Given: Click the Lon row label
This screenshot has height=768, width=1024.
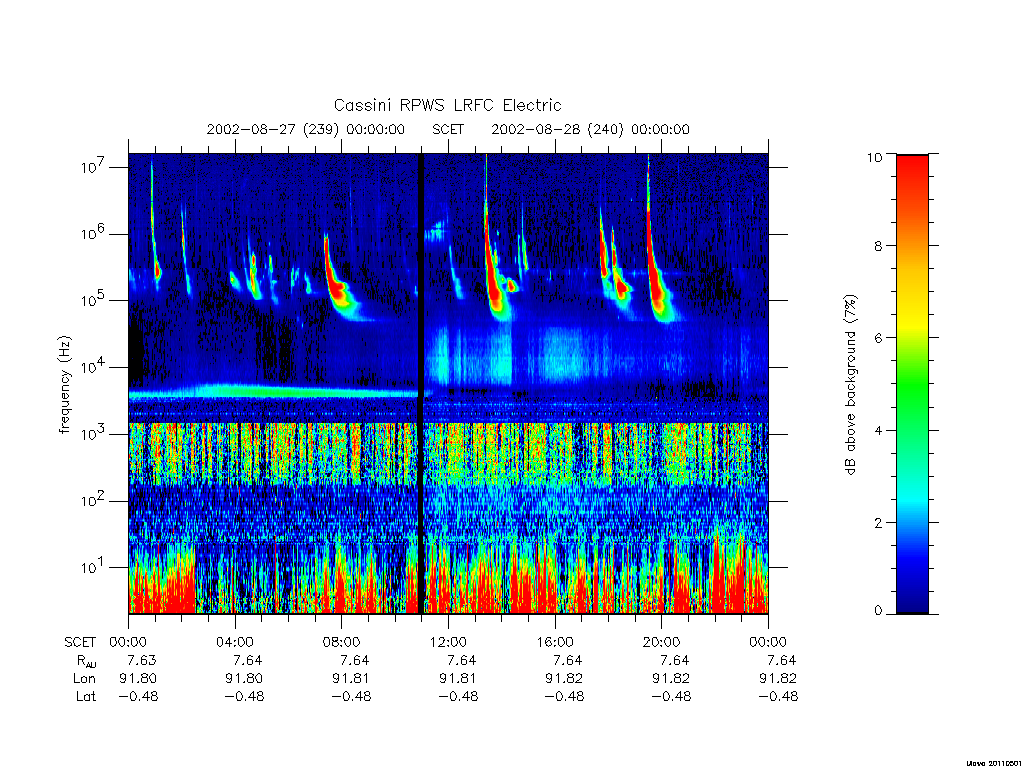Looking at the screenshot, I should click(x=84, y=679).
